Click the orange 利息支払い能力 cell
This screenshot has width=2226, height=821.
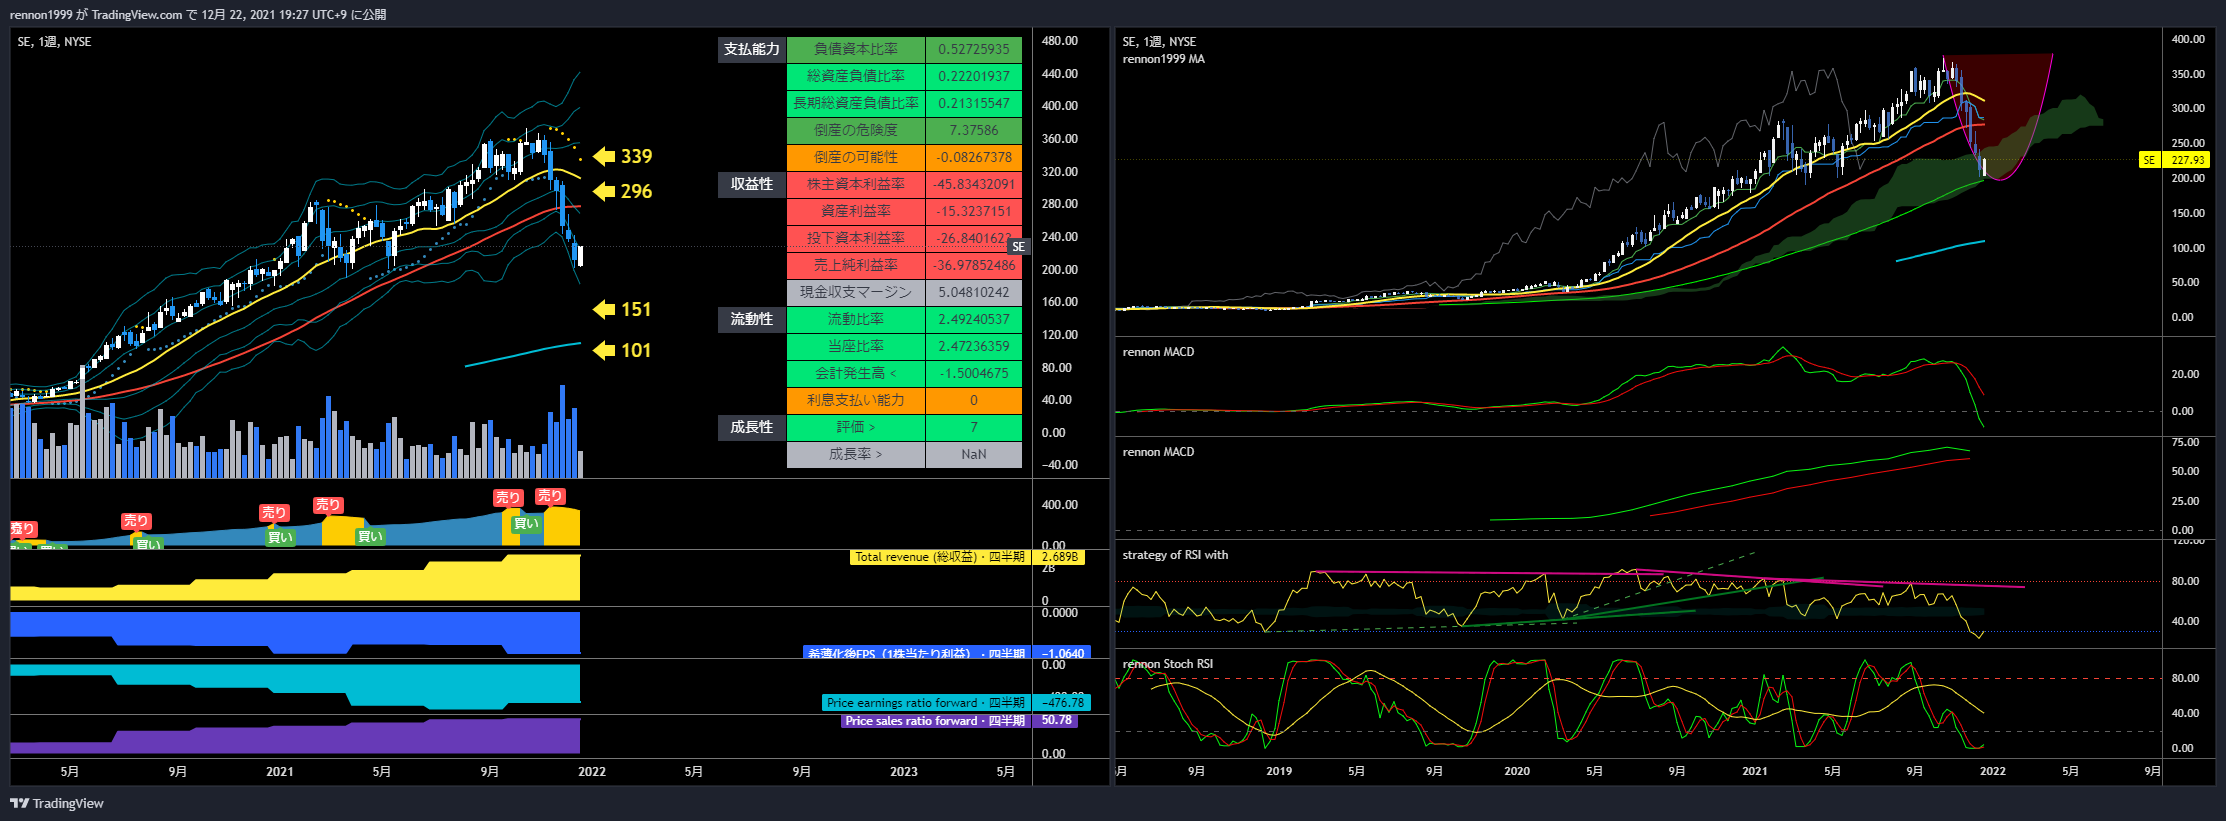click(x=856, y=400)
